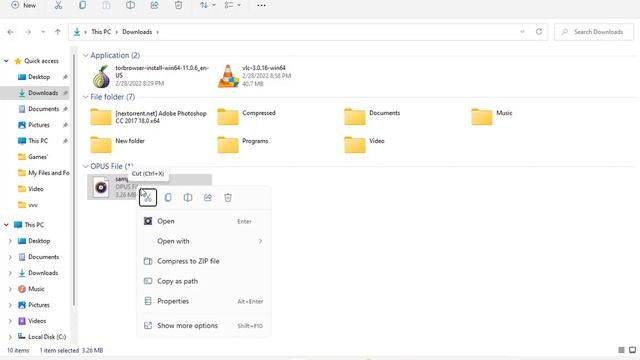Click the Rename icon in top toolbar
The image size is (640, 360).
click(x=130, y=5)
